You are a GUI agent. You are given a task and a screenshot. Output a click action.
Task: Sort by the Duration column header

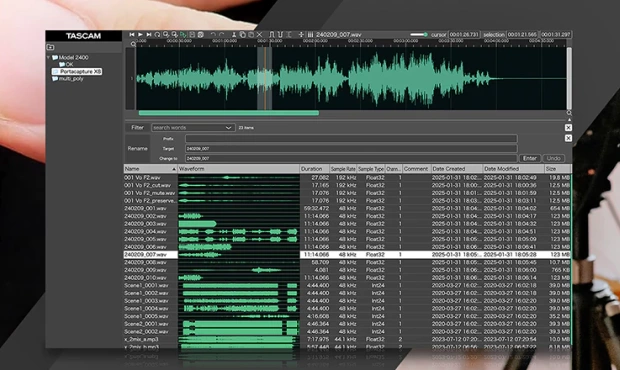pyautogui.click(x=314, y=169)
